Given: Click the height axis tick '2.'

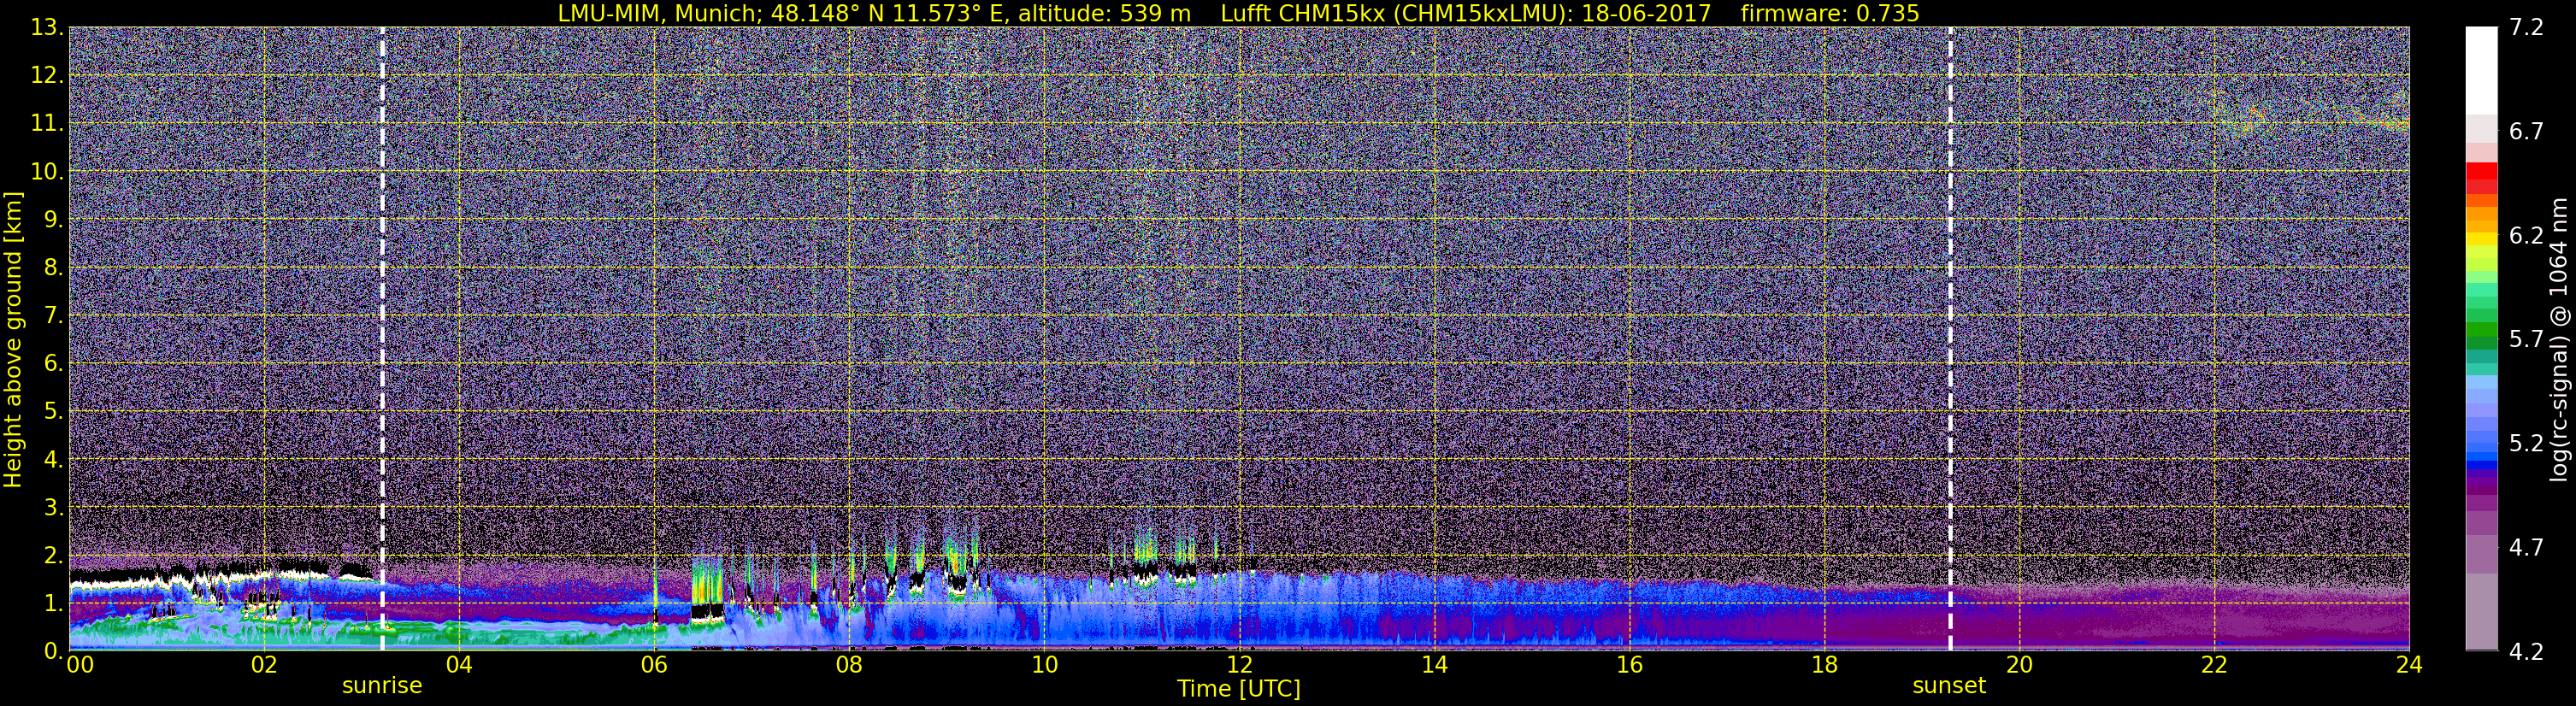Looking at the screenshot, I should point(53,555).
